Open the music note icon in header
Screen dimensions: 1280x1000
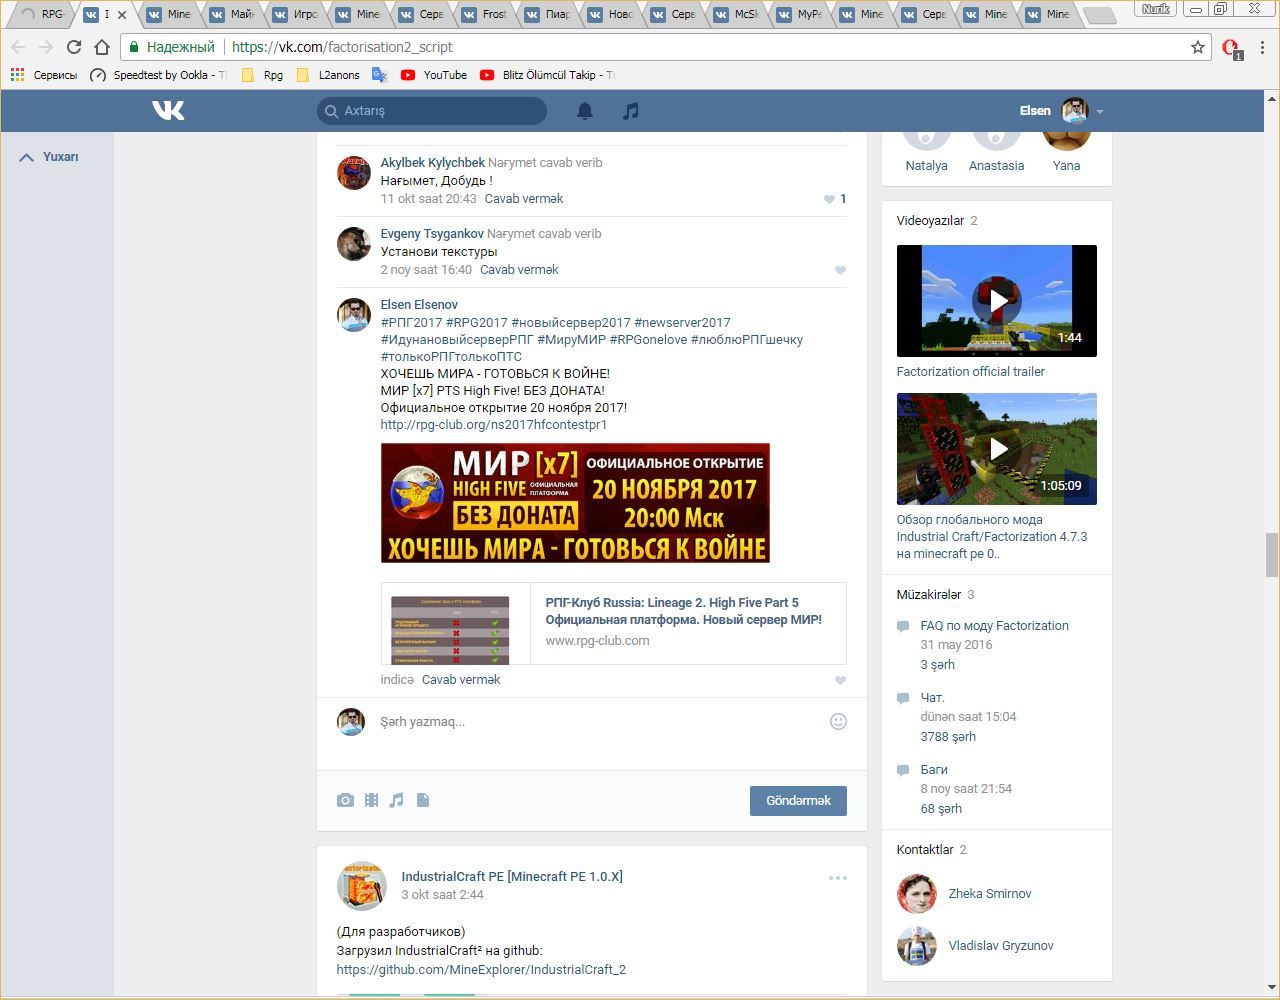(630, 111)
